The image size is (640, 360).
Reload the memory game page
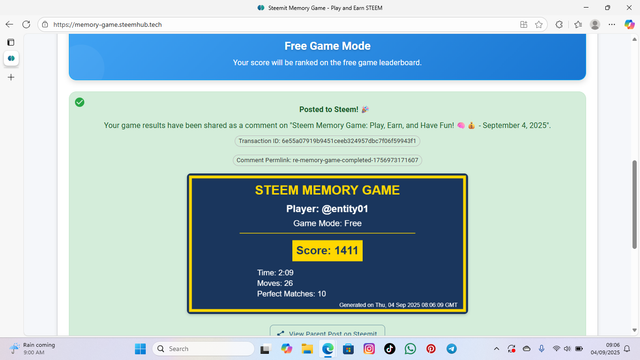[x=26, y=24]
